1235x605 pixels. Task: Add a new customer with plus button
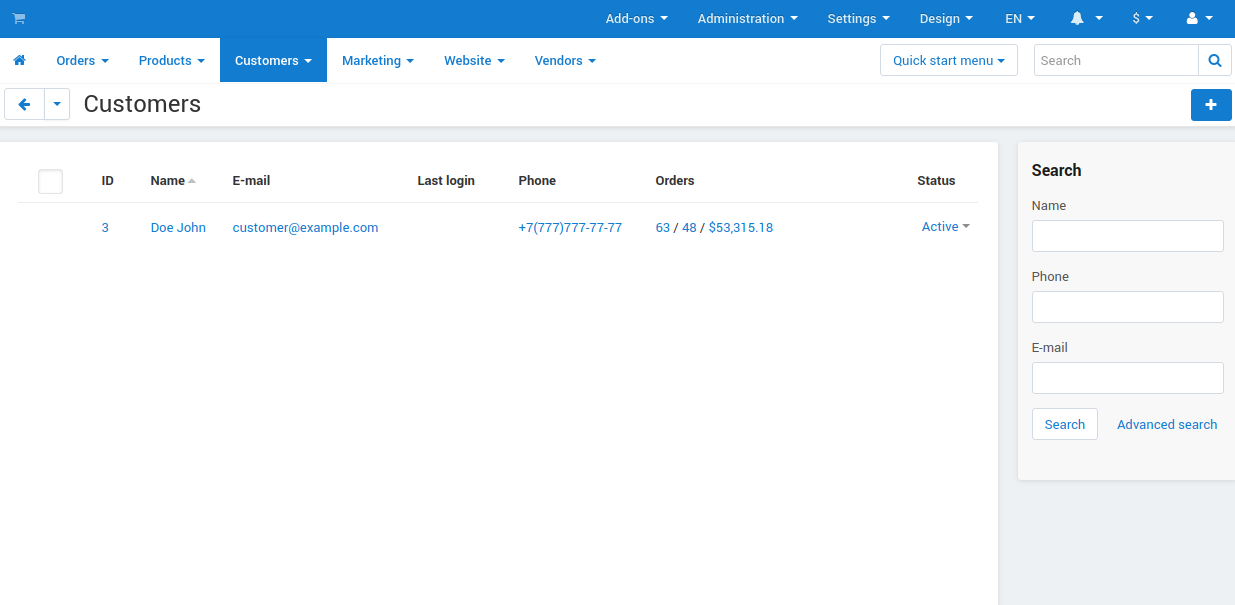coord(1211,105)
